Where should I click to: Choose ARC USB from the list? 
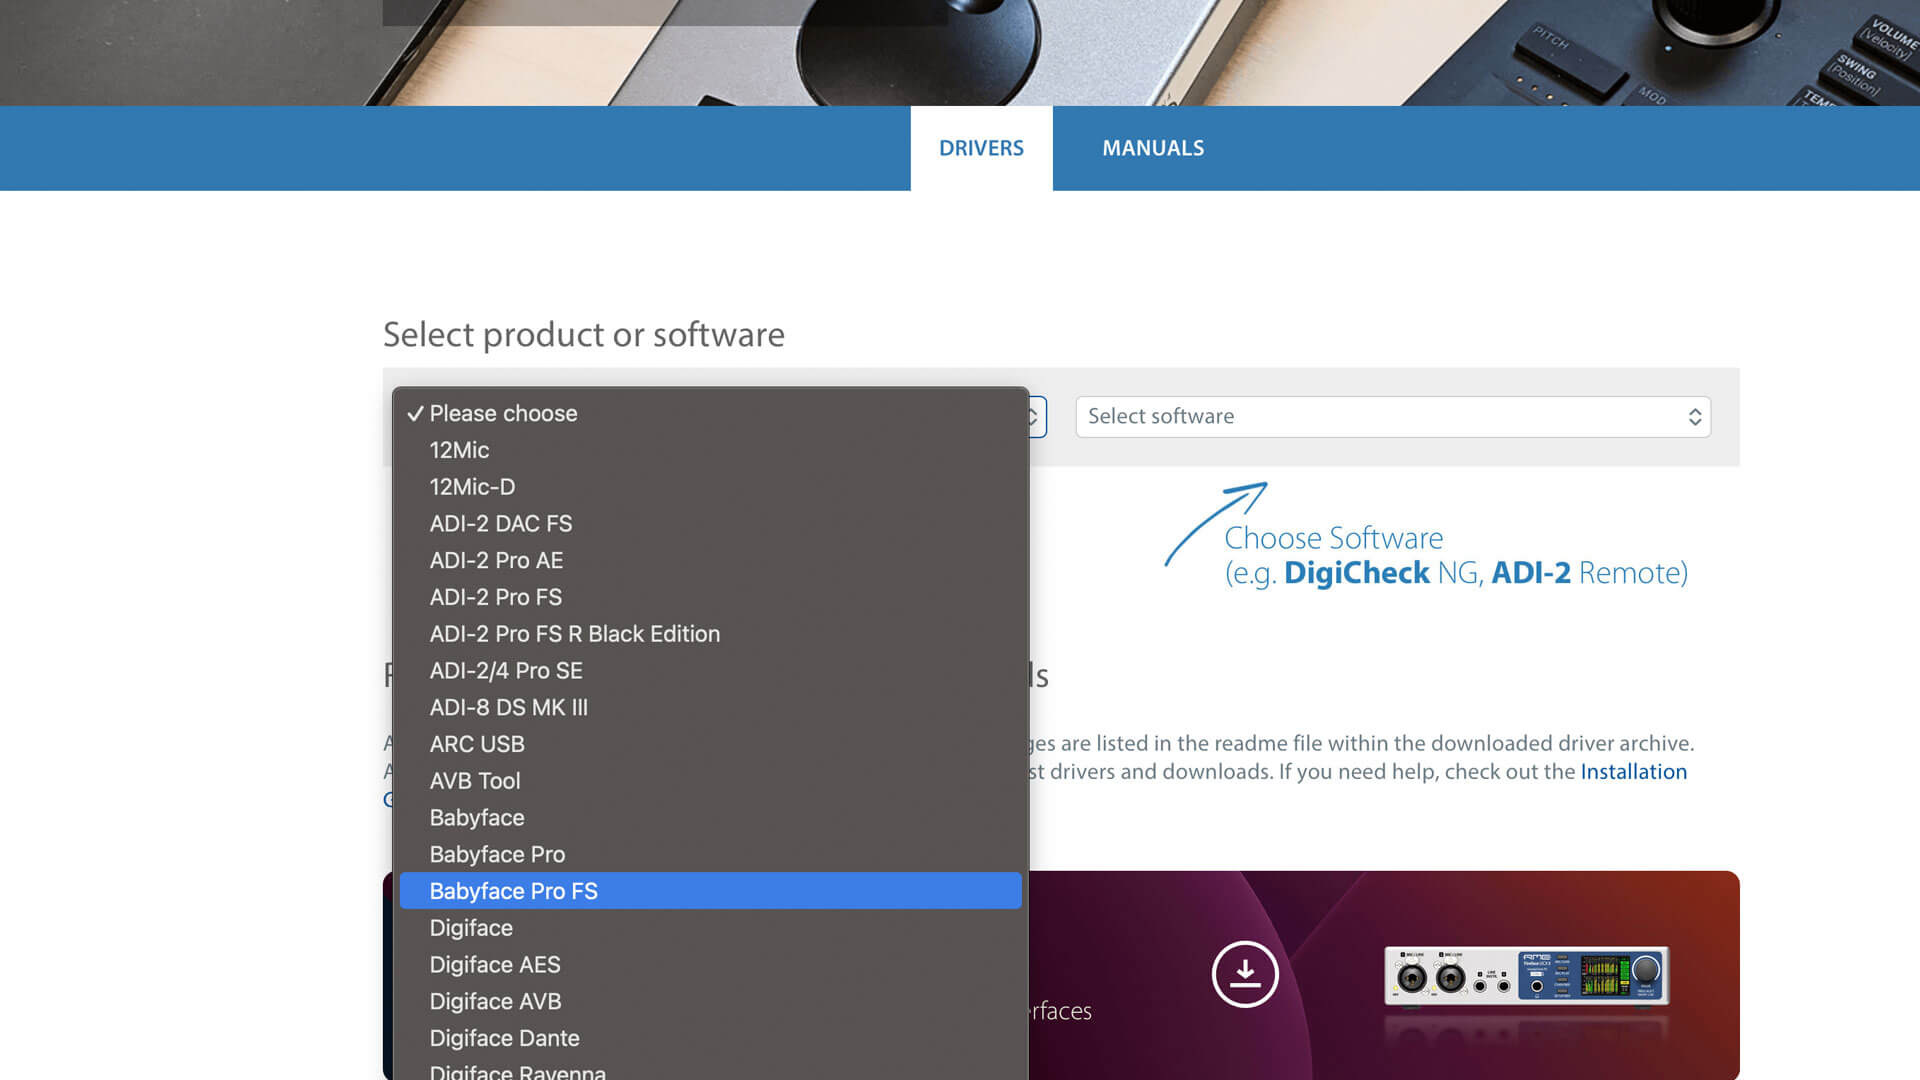click(476, 744)
